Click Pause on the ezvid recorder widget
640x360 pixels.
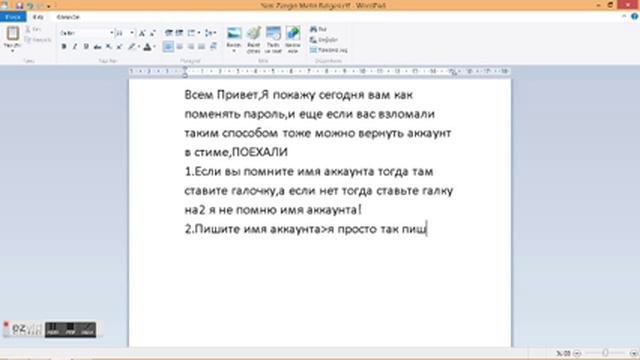53,329
